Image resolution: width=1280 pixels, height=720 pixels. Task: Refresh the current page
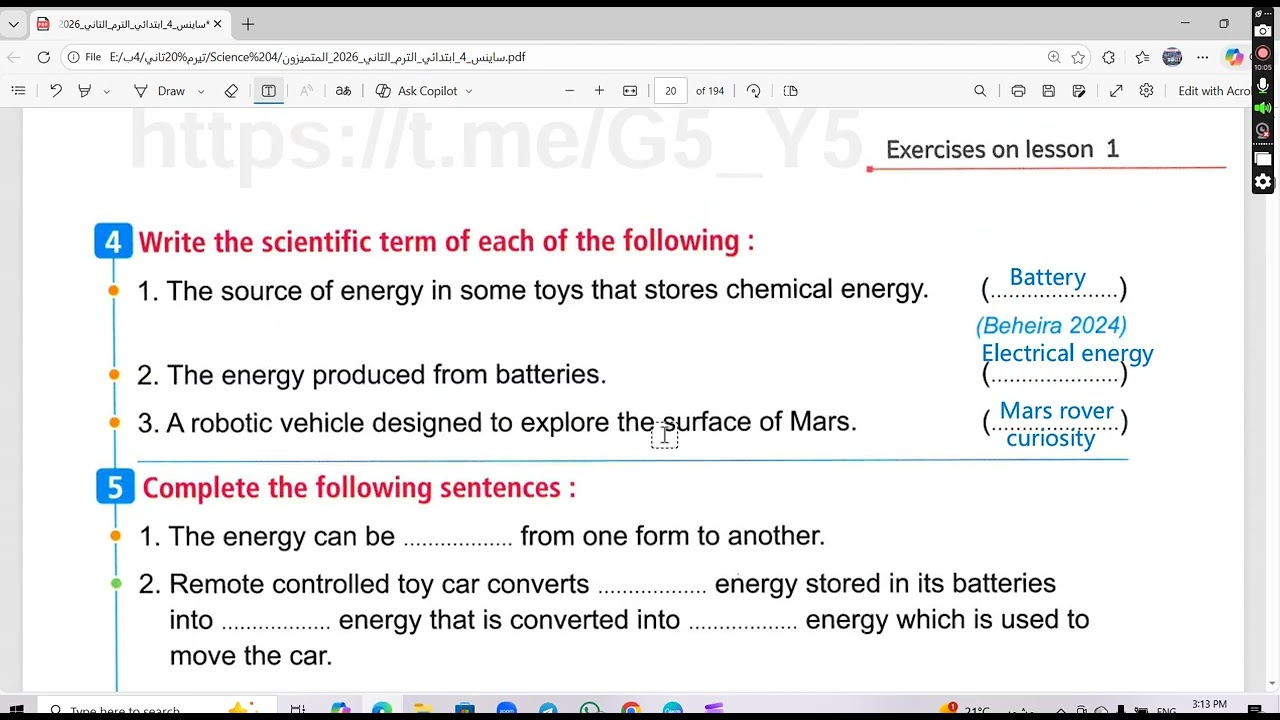(43, 57)
